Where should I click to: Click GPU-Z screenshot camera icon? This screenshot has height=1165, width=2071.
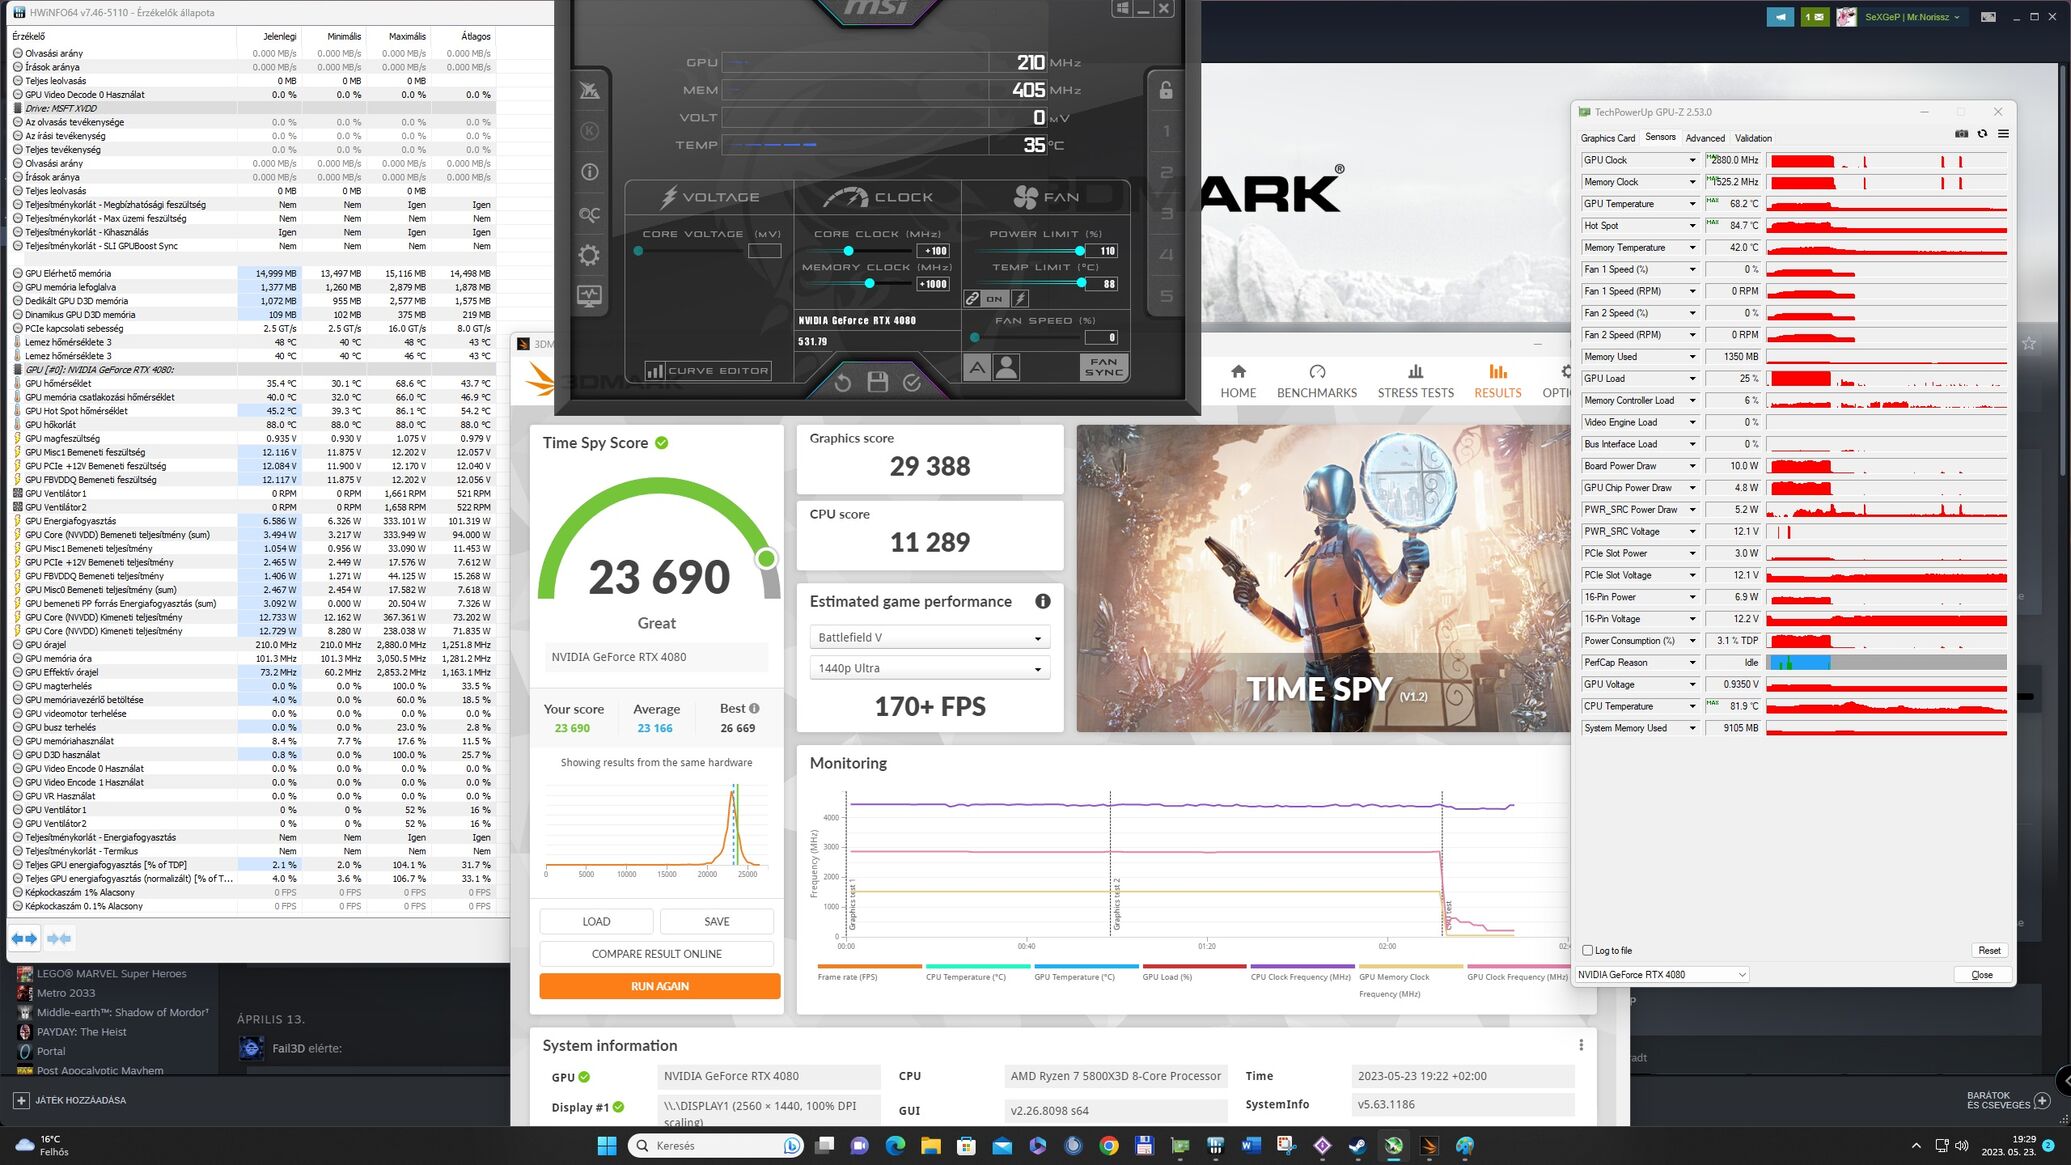click(x=1961, y=134)
